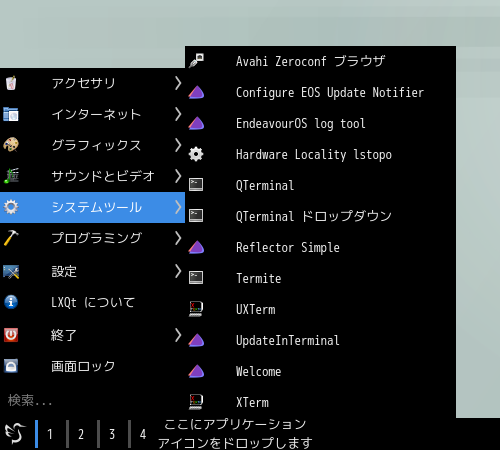Screen dimensions: 500x450
Task: Launch UXTerm entry
Action: coord(320,309)
